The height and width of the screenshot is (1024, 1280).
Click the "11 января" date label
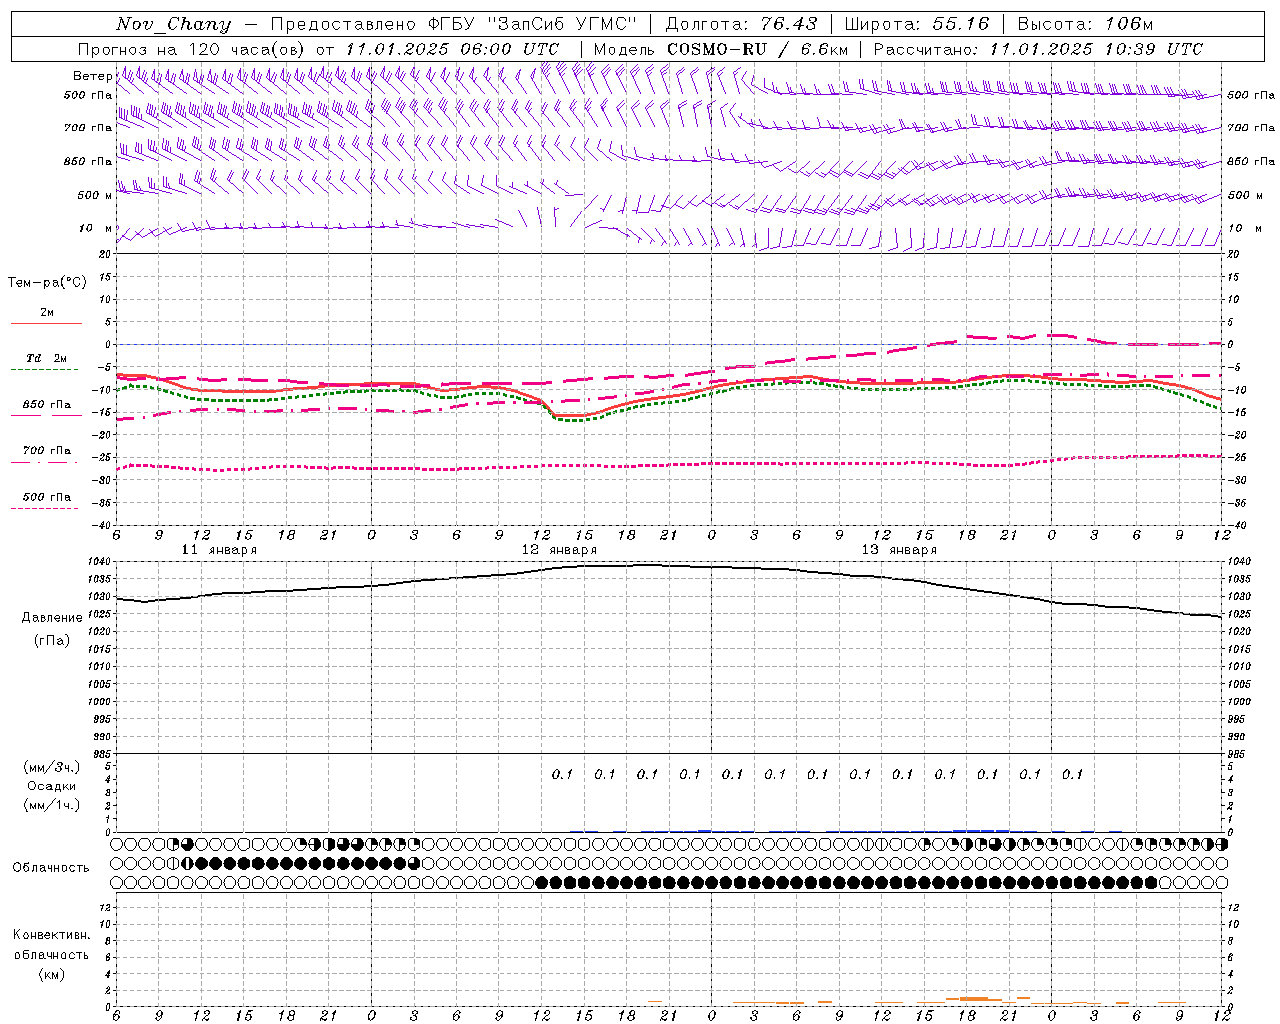[x=219, y=550]
